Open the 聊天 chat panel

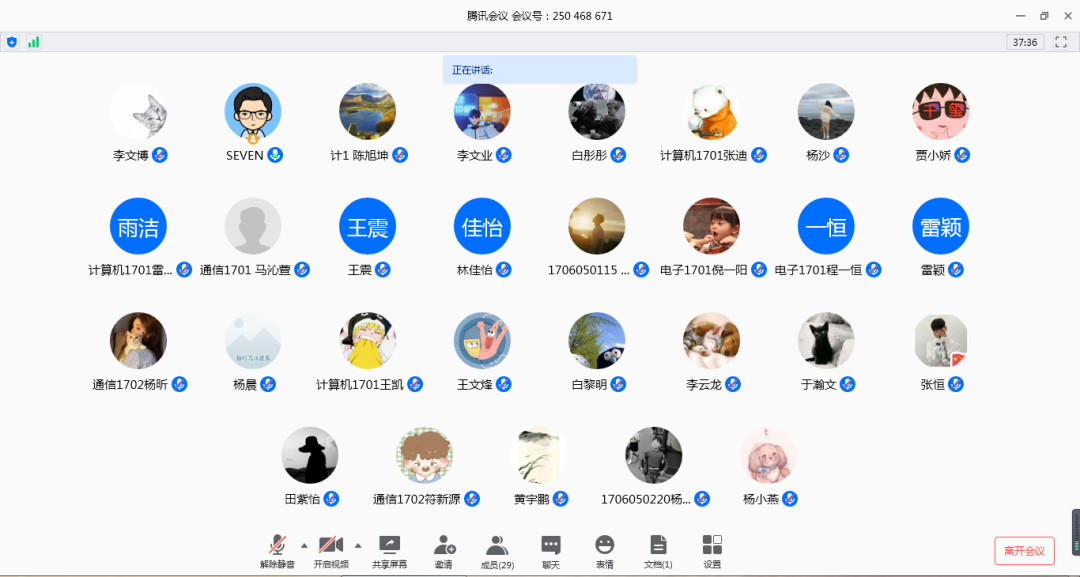coord(550,551)
